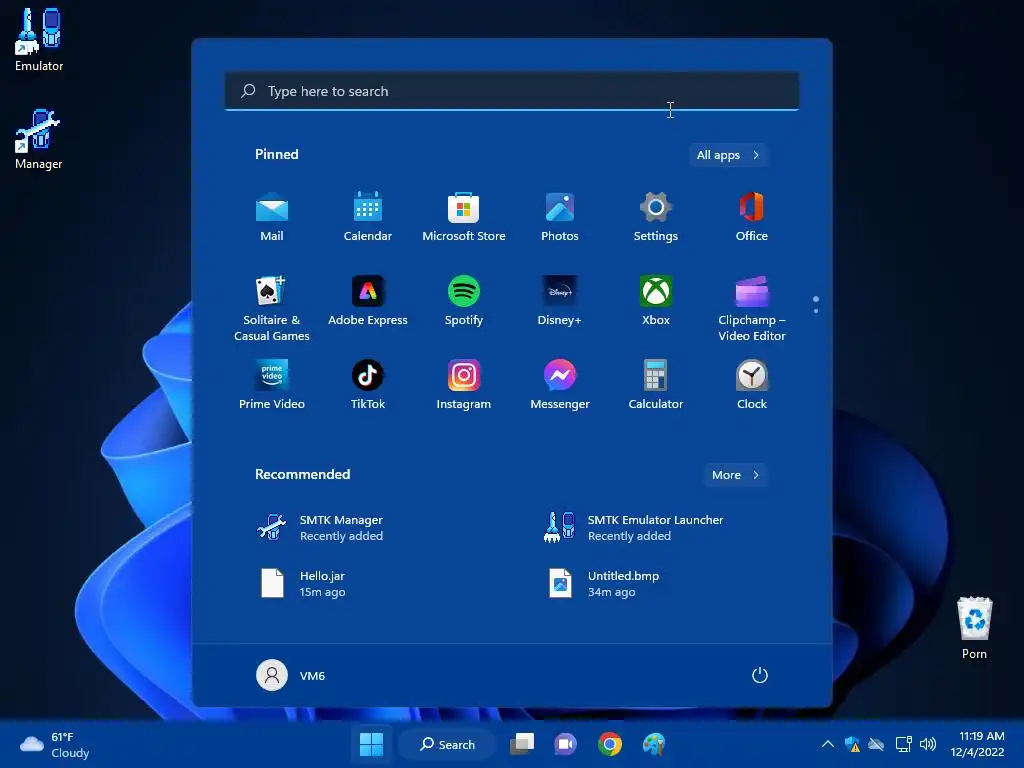The width and height of the screenshot is (1024, 768).
Task: Launch Google Chrome from the taskbar
Action: pos(610,744)
